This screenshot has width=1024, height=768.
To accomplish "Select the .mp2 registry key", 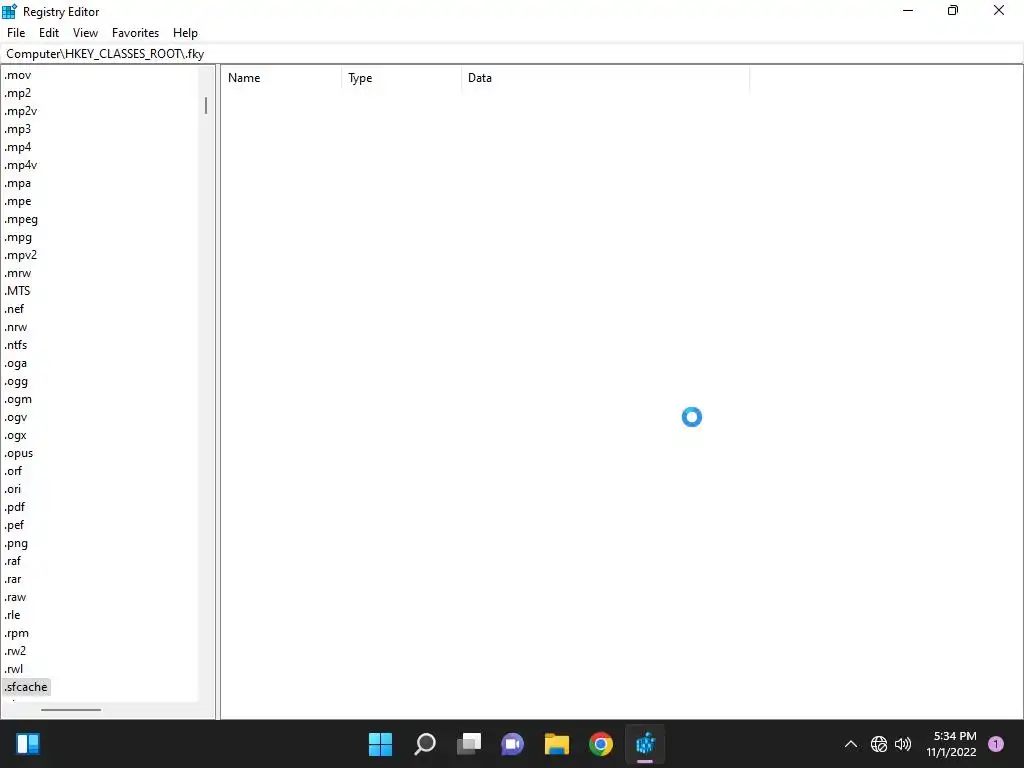I will (18, 93).
